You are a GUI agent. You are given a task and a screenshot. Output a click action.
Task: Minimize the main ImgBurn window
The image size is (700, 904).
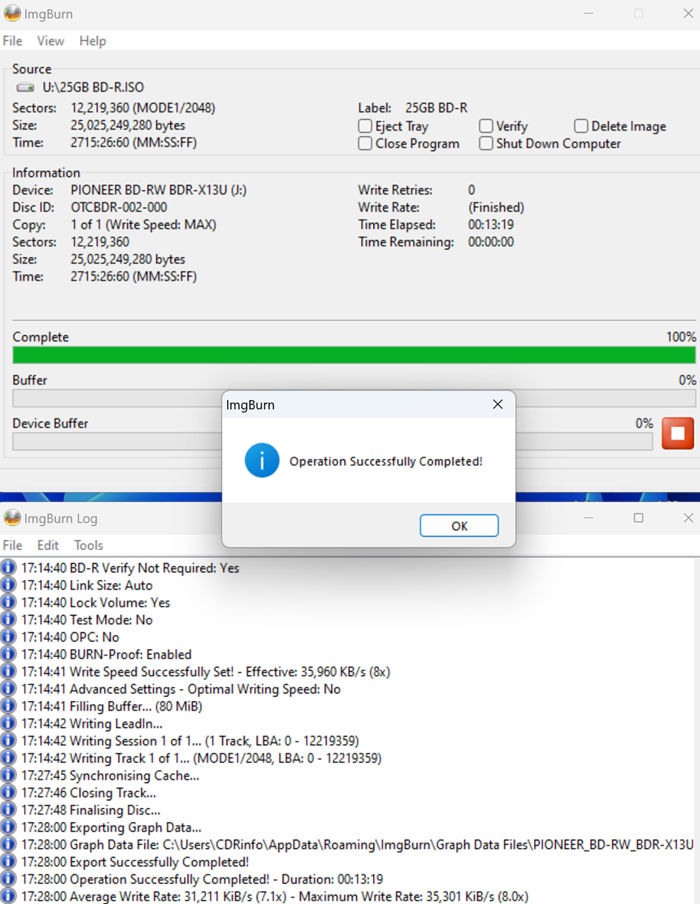pos(588,13)
